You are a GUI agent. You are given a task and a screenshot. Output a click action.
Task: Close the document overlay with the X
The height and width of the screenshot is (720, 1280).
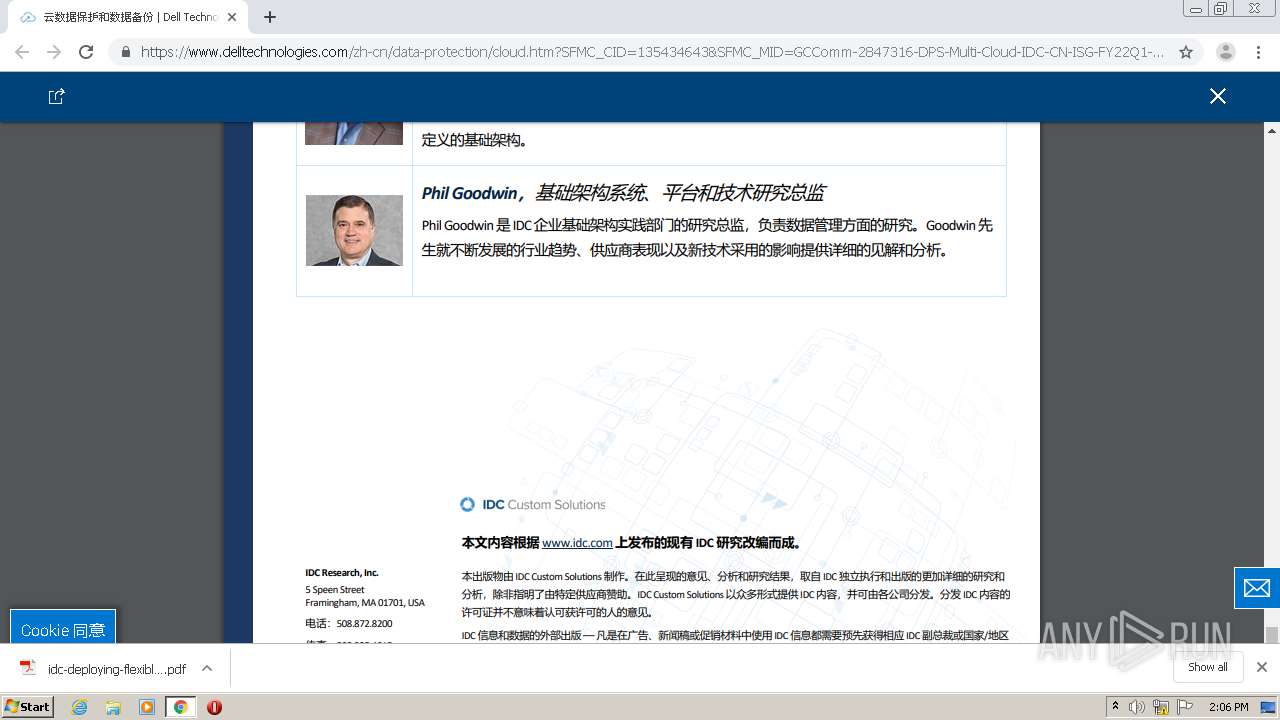[x=1217, y=96]
